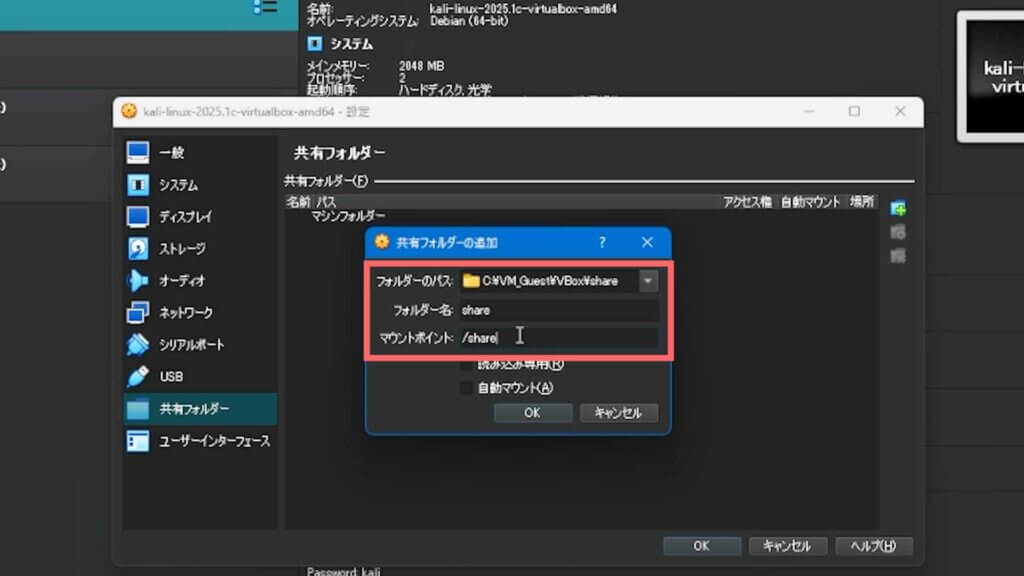Close the 共有フォルダーの追加 dialog
Screen dimensions: 1024x576
point(647,242)
